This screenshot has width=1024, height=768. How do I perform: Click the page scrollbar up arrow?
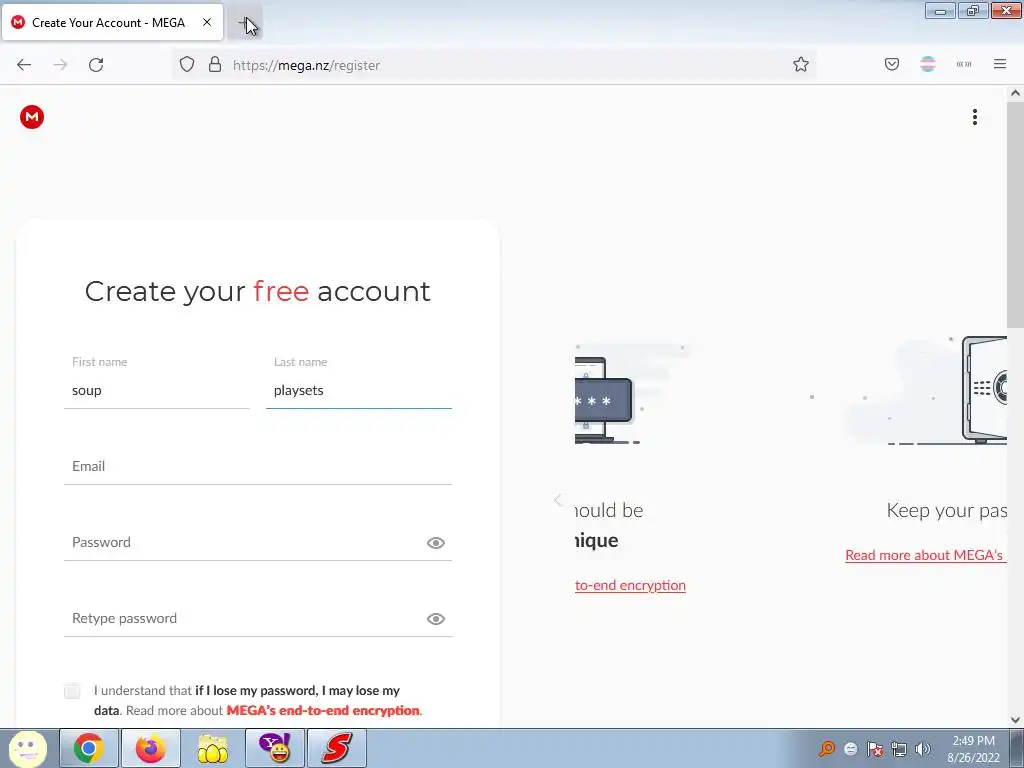click(1015, 93)
